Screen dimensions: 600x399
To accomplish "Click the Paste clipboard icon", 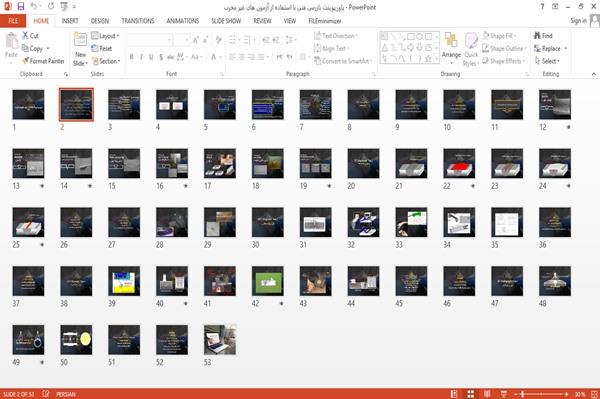I will (11, 42).
